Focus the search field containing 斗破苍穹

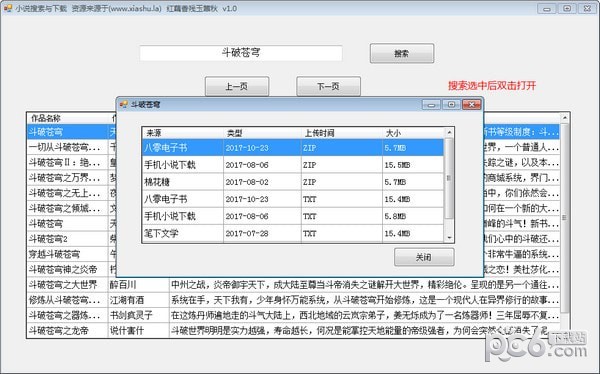[241, 53]
